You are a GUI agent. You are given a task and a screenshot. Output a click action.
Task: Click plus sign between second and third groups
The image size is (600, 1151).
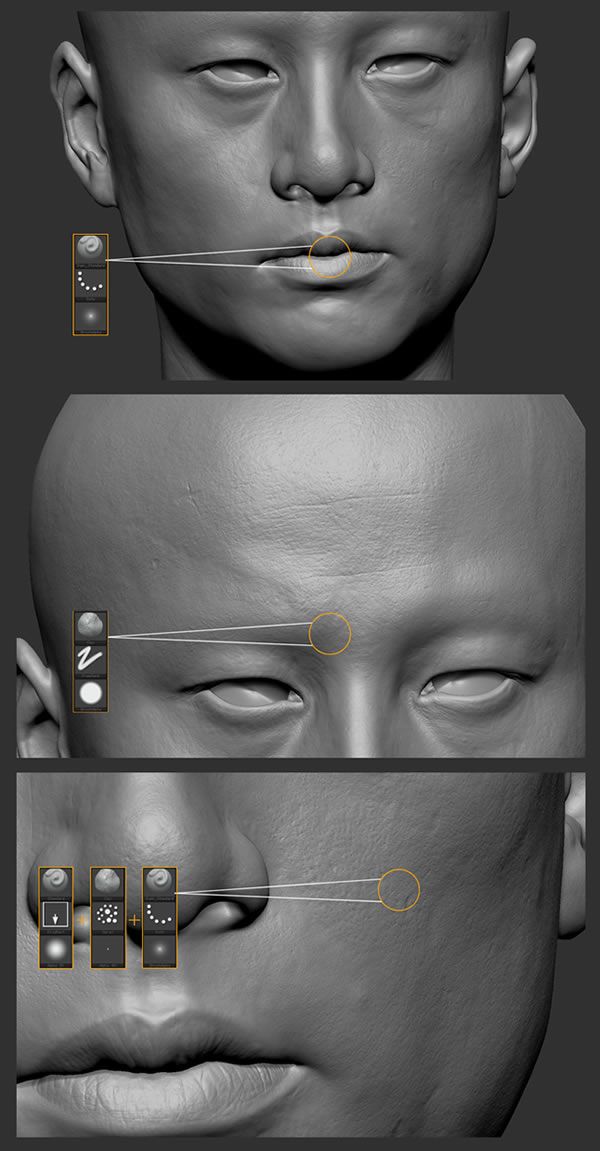tap(134, 918)
